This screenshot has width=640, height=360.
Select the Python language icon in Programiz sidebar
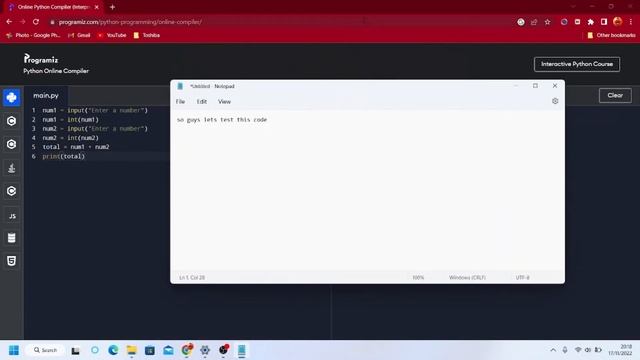tap(11, 98)
